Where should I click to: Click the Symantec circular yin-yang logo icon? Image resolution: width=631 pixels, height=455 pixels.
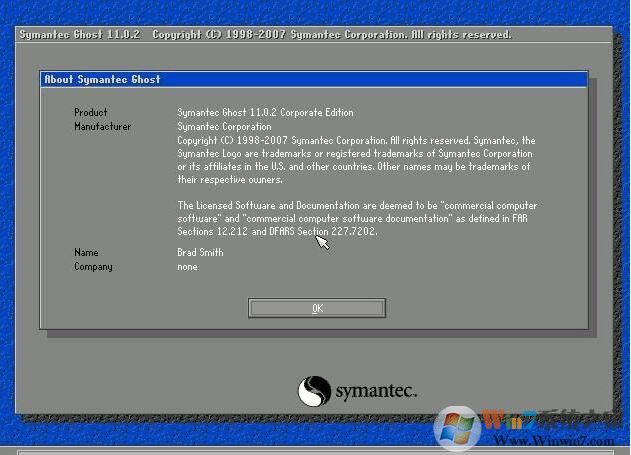pos(314,390)
